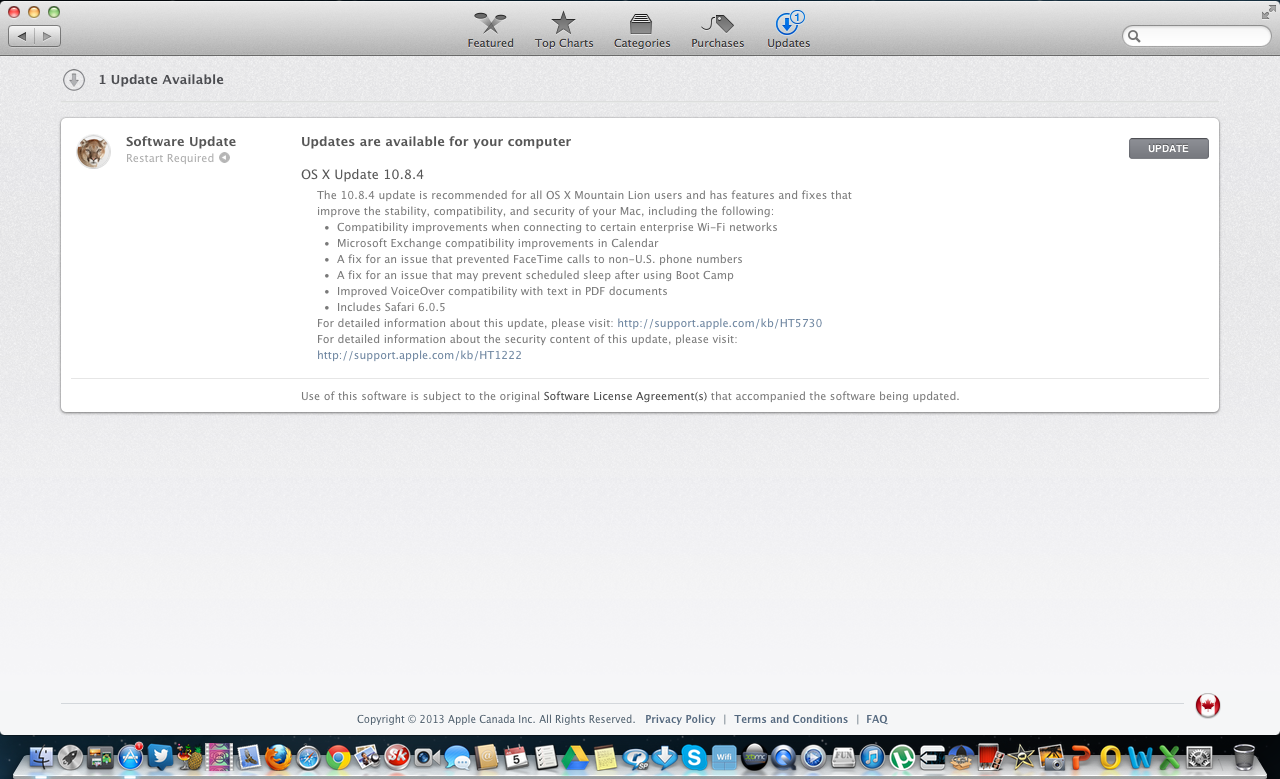Open FaceTime from the dock
1280x779 pixels.
[x=426, y=757]
